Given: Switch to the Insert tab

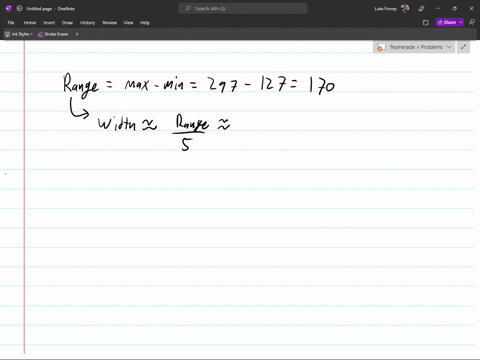Looking at the screenshot, I should click(49, 23).
